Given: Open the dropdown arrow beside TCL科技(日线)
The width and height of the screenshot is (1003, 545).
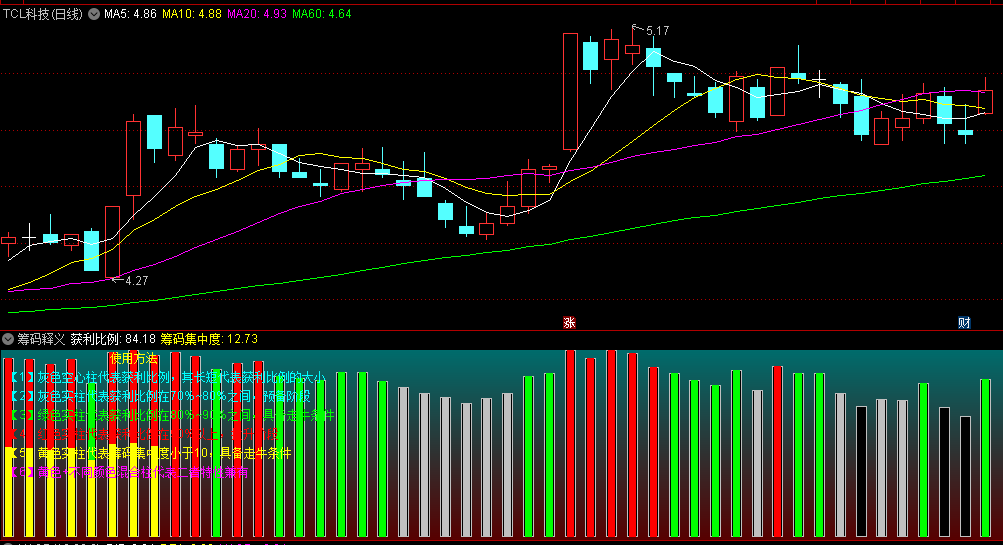Looking at the screenshot, I should point(94,14).
